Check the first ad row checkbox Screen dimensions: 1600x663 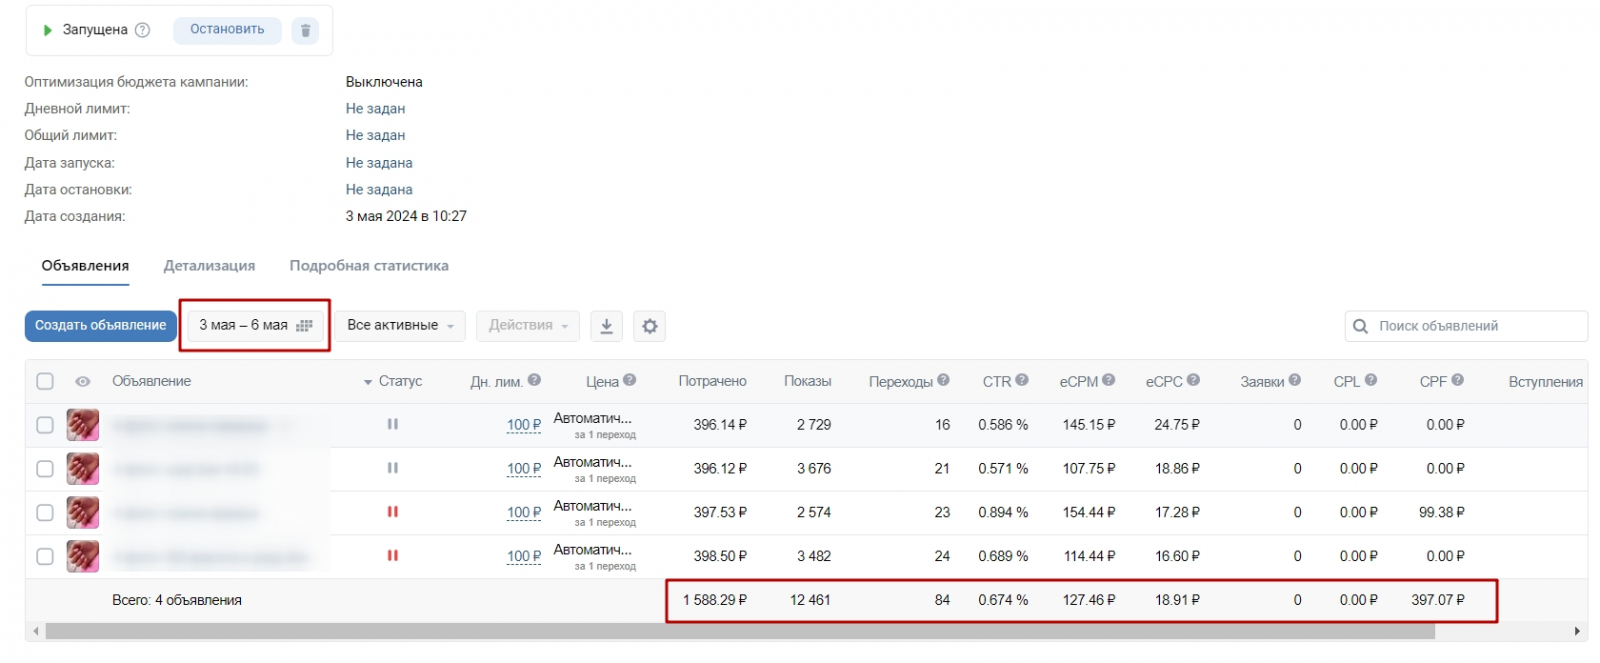(45, 425)
